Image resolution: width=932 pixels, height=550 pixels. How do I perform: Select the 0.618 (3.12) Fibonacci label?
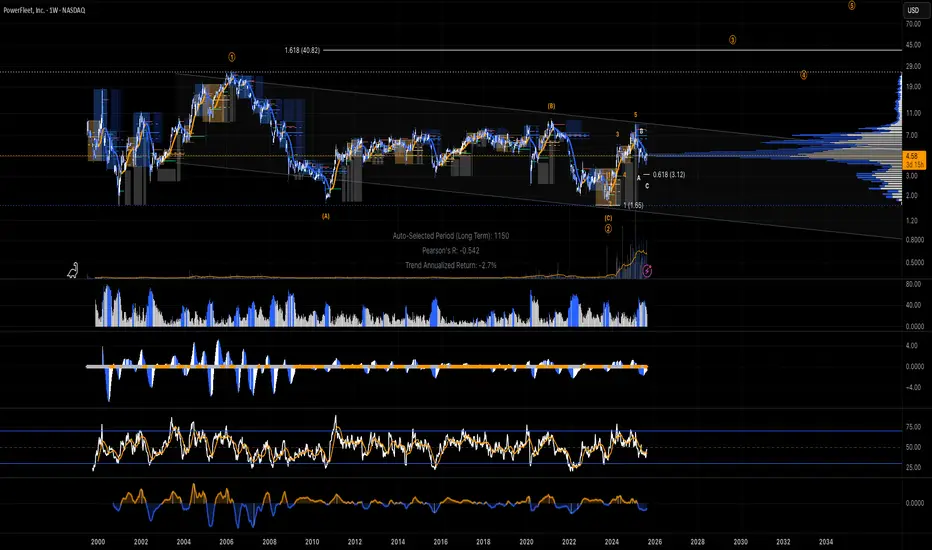pyautogui.click(x=669, y=175)
